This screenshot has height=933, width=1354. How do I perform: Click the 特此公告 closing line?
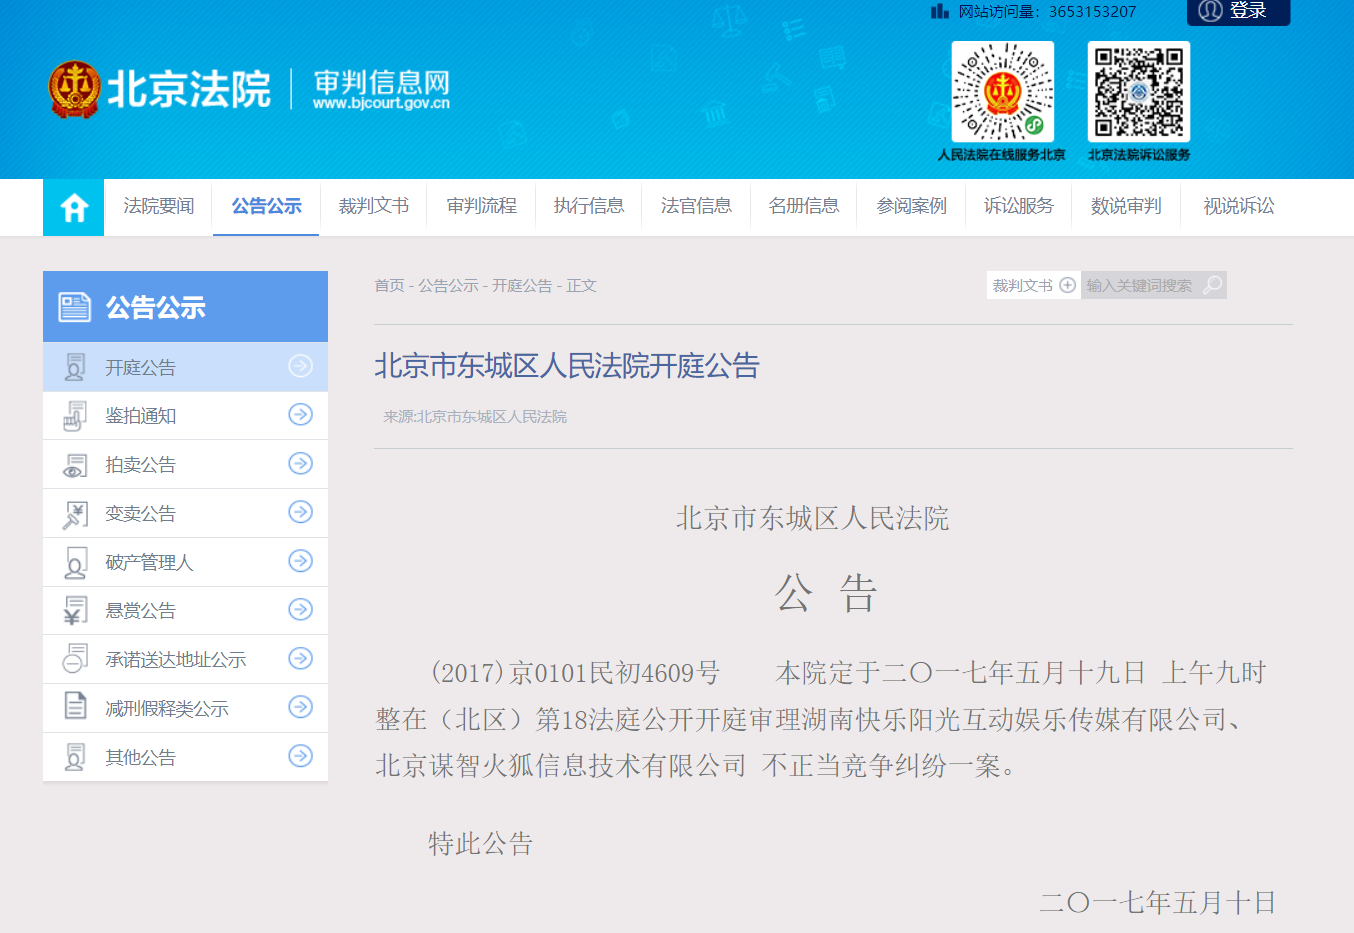coord(481,844)
